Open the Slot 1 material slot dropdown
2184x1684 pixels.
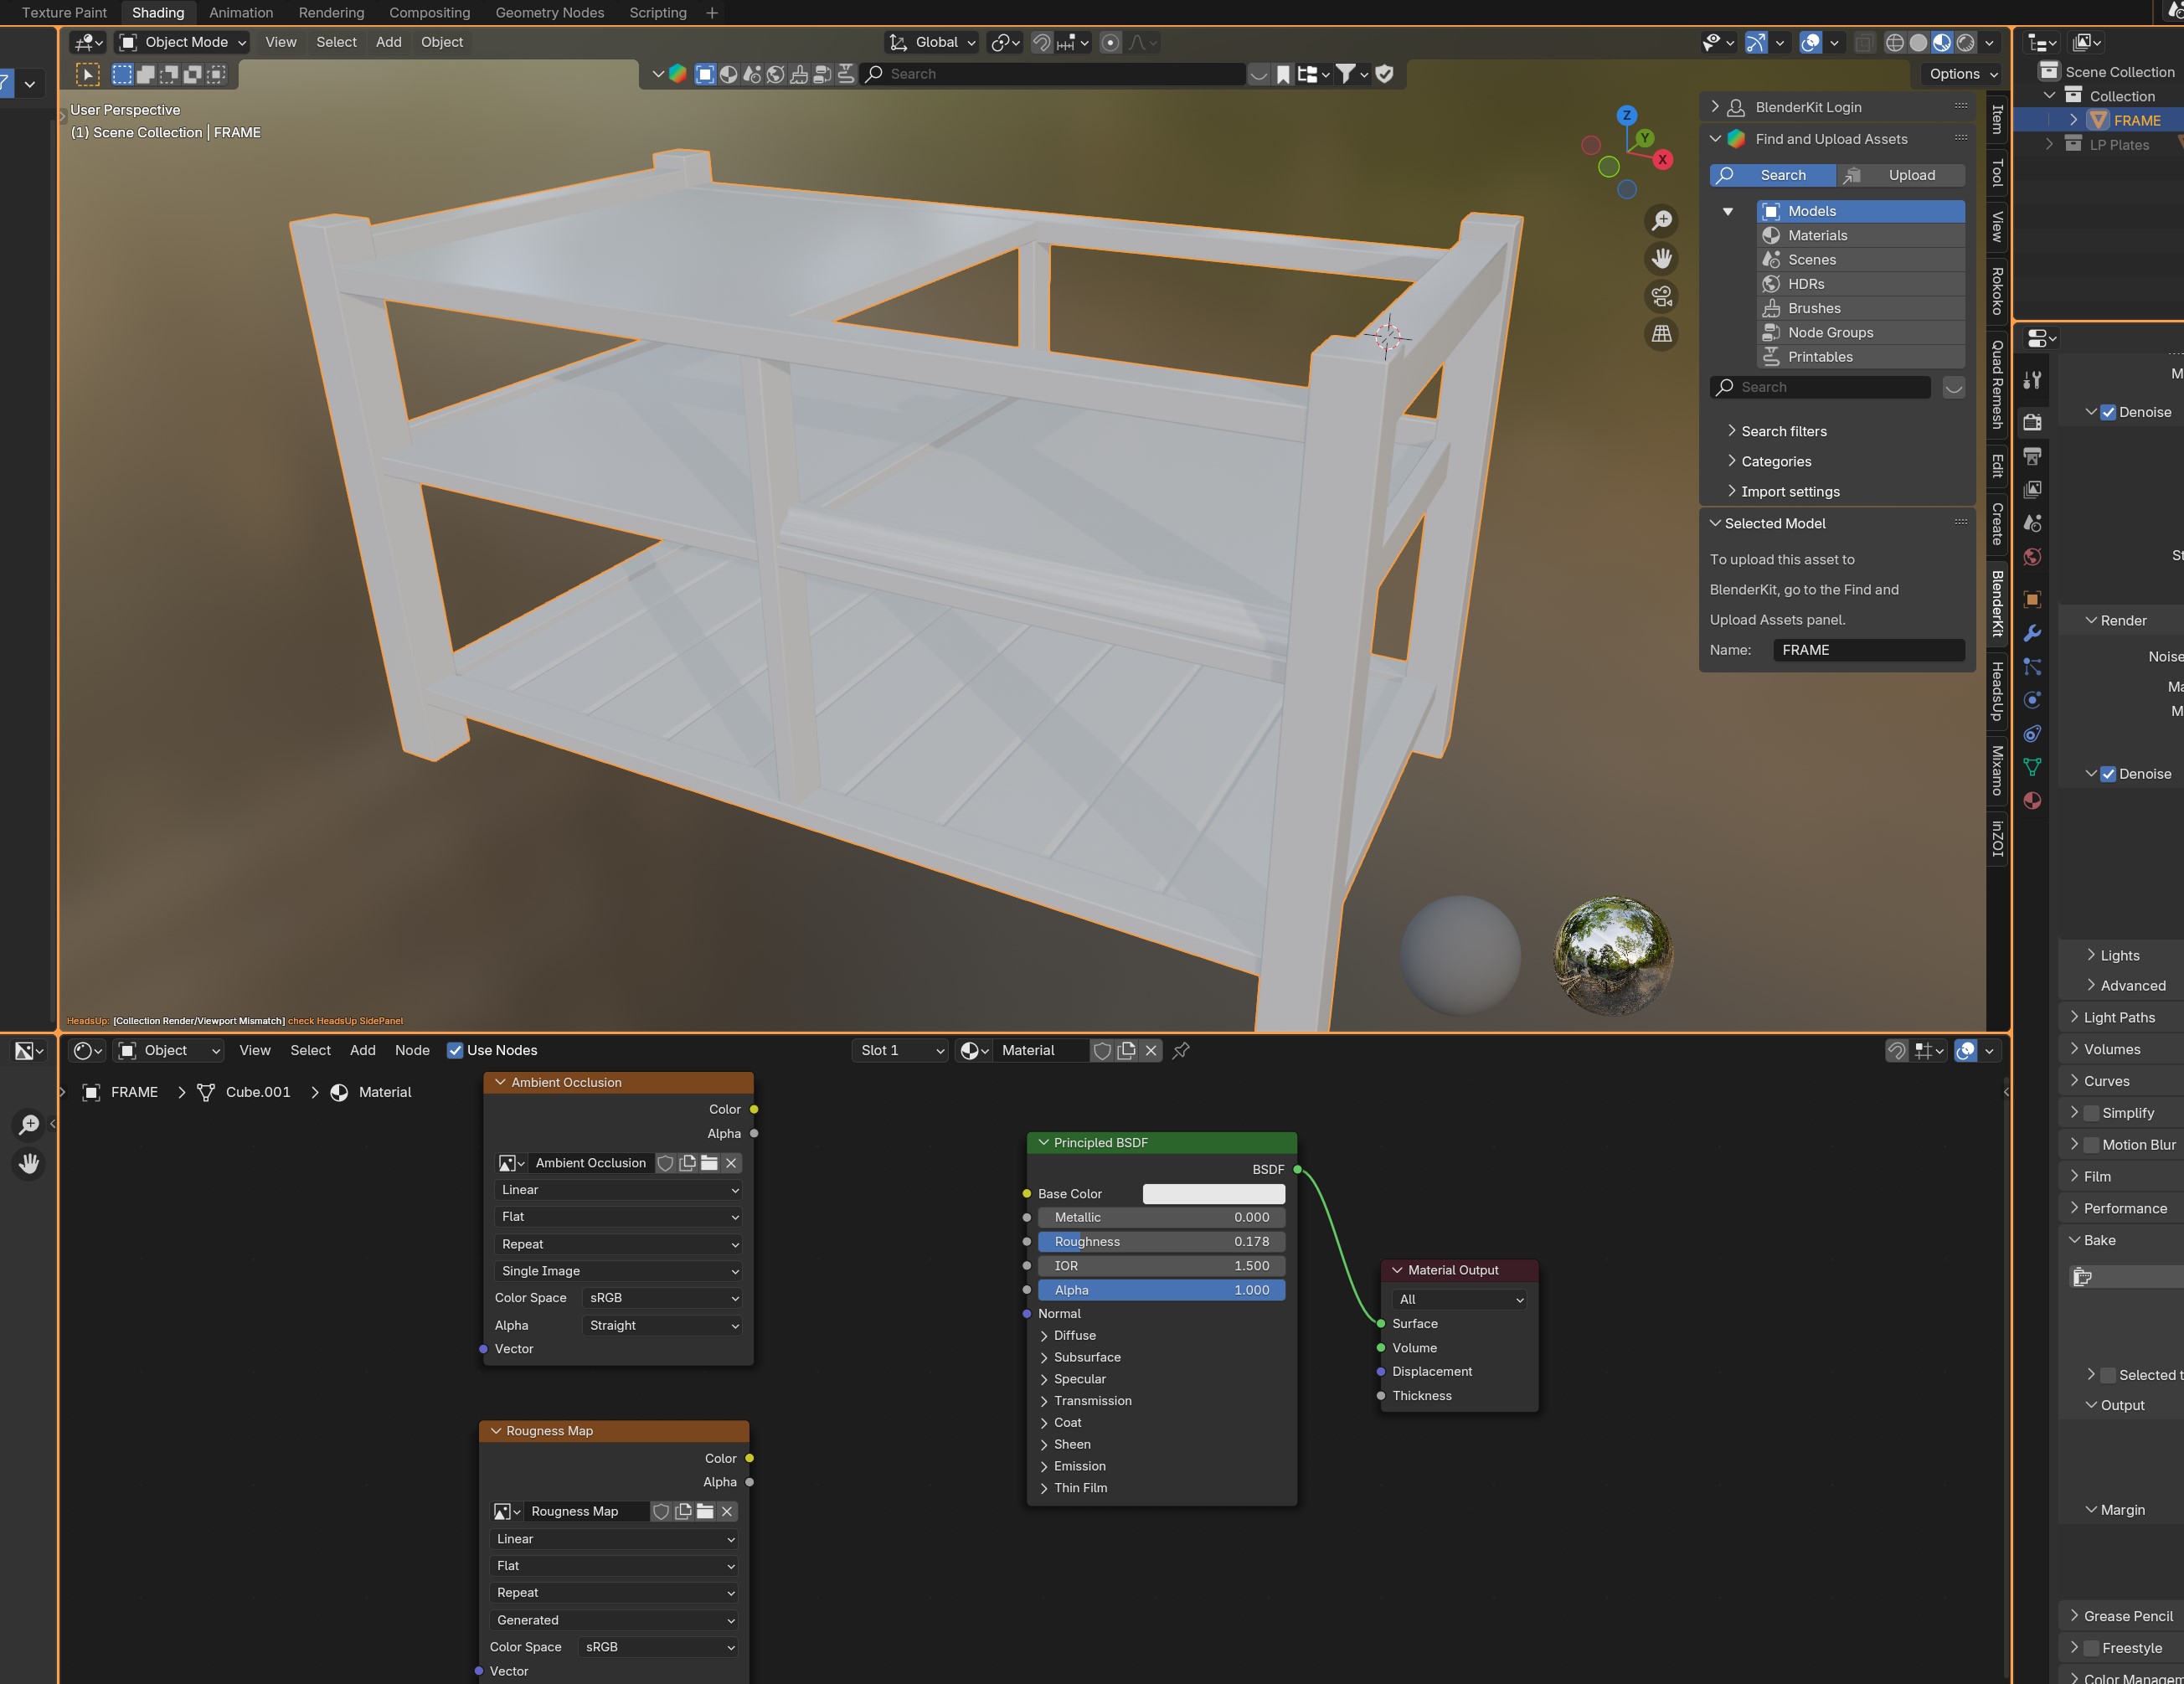pos(900,1050)
